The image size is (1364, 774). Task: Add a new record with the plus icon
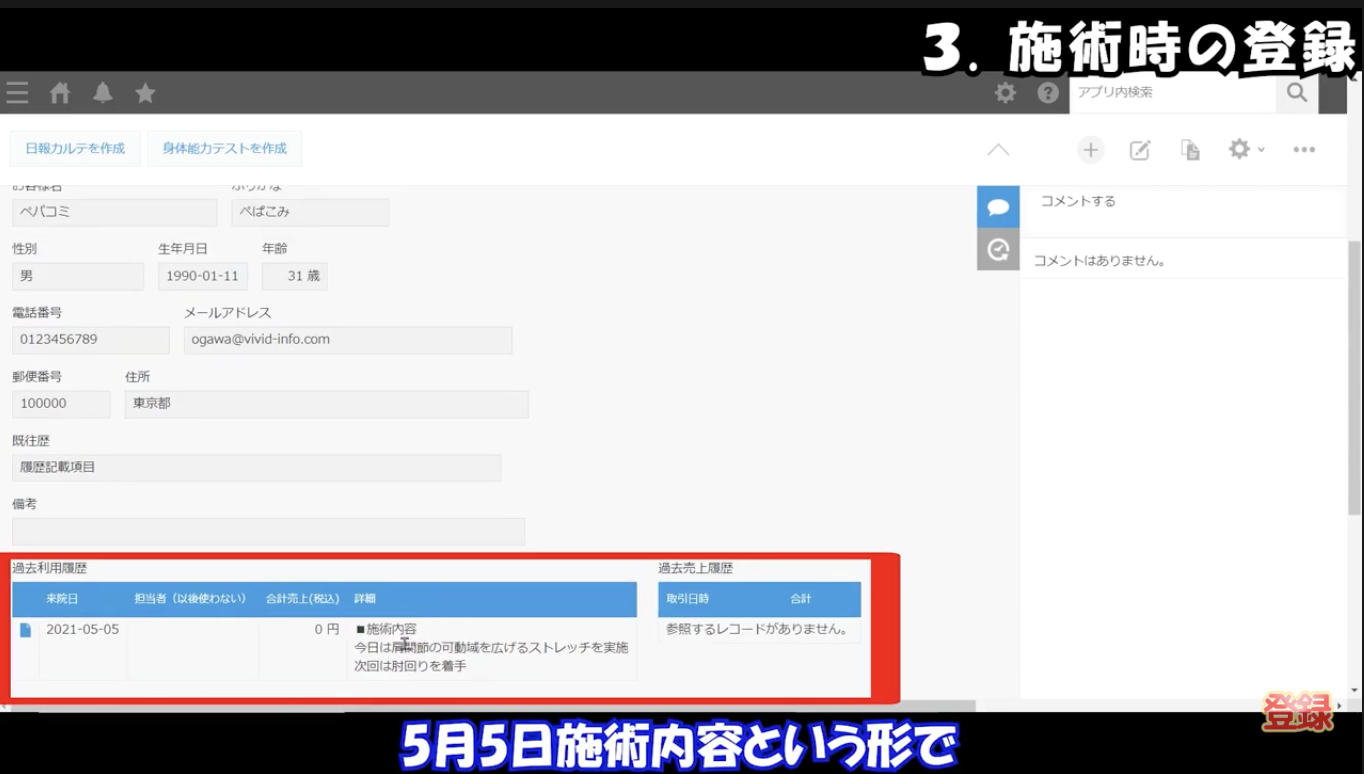pos(1090,149)
